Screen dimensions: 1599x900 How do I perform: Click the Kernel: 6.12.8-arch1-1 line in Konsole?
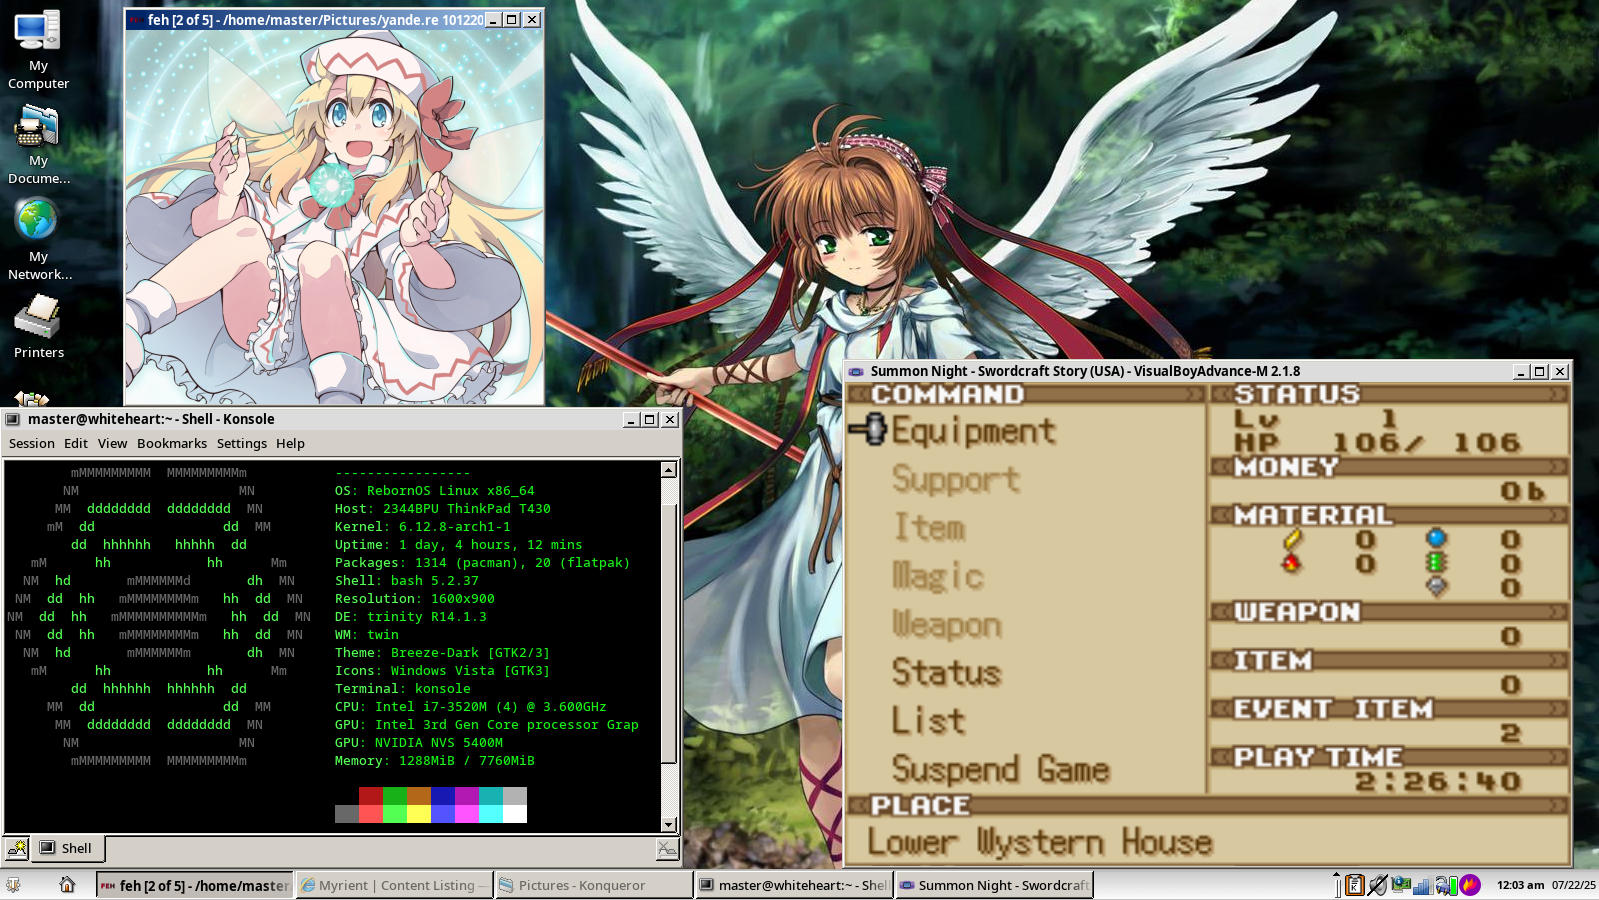(x=423, y=527)
